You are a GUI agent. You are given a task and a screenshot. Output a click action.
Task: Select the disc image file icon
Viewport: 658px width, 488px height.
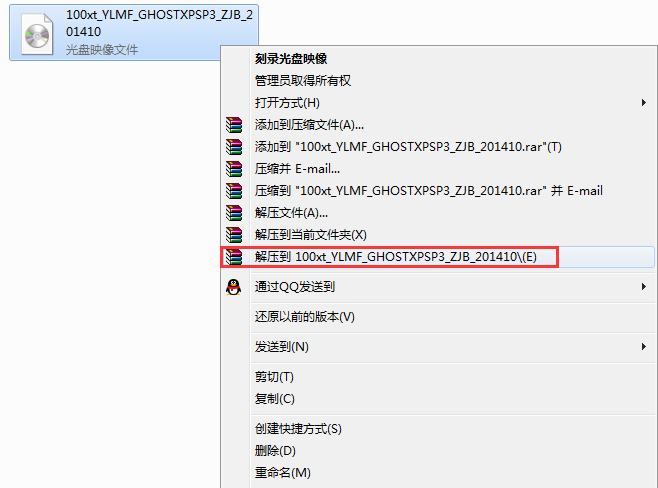[37, 34]
